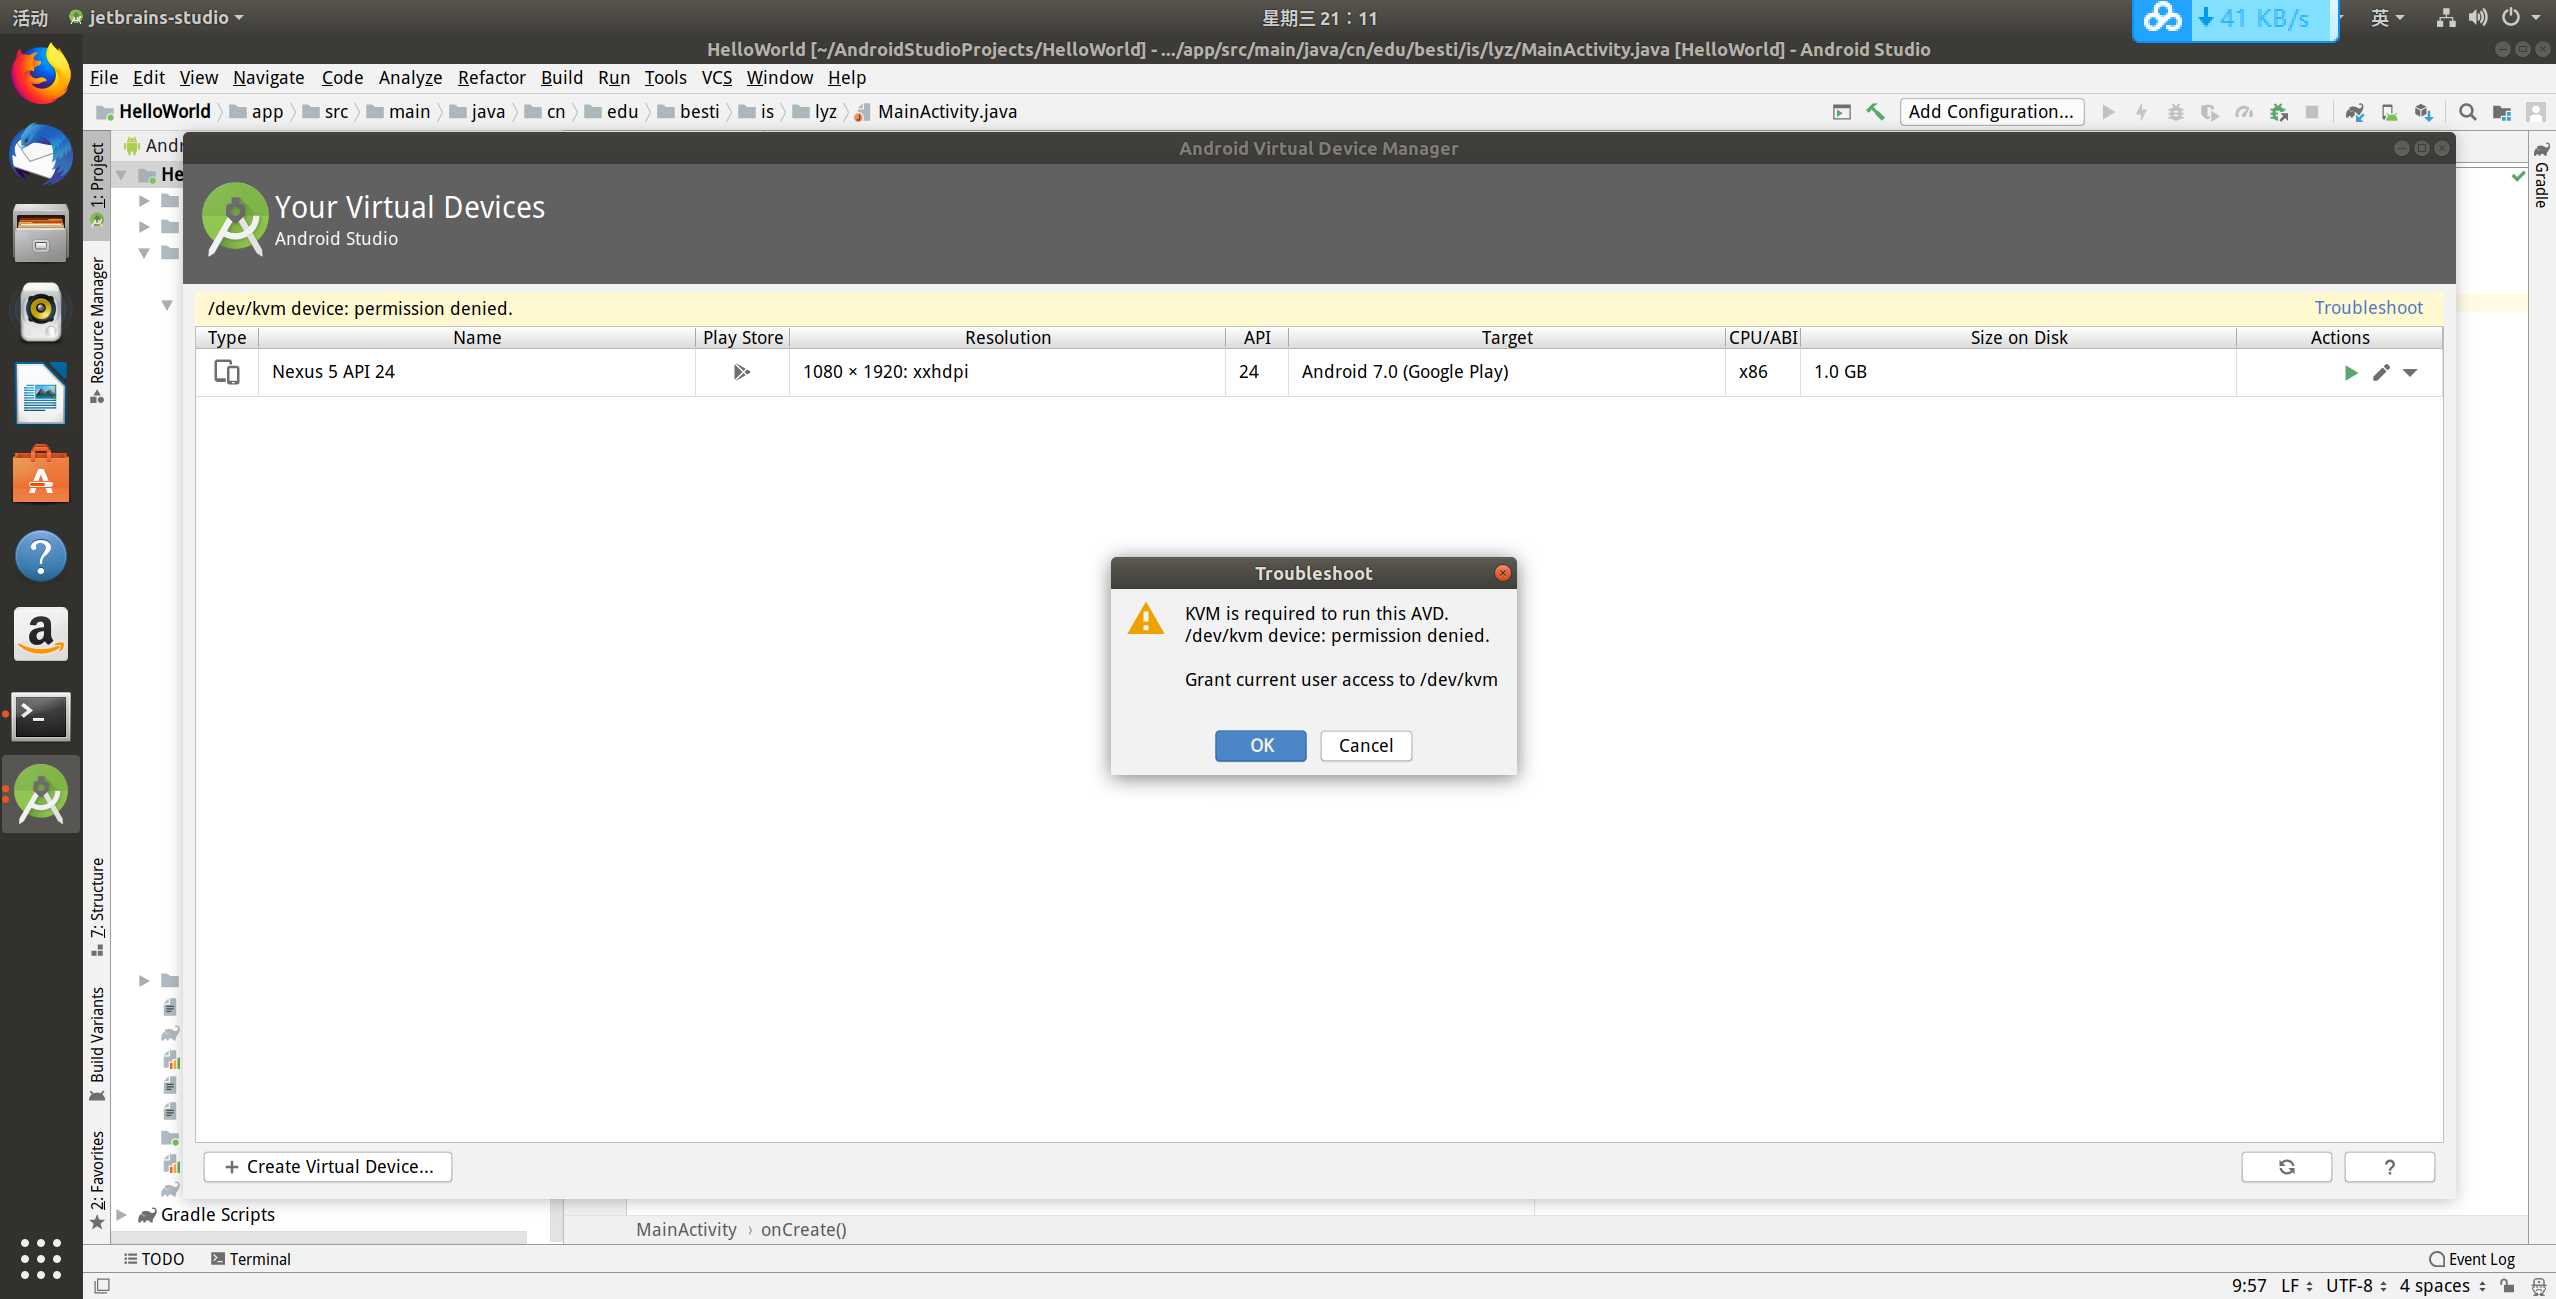
Task: Click the onCreate() editor breadcrumb
Action: click(803, 1230)
